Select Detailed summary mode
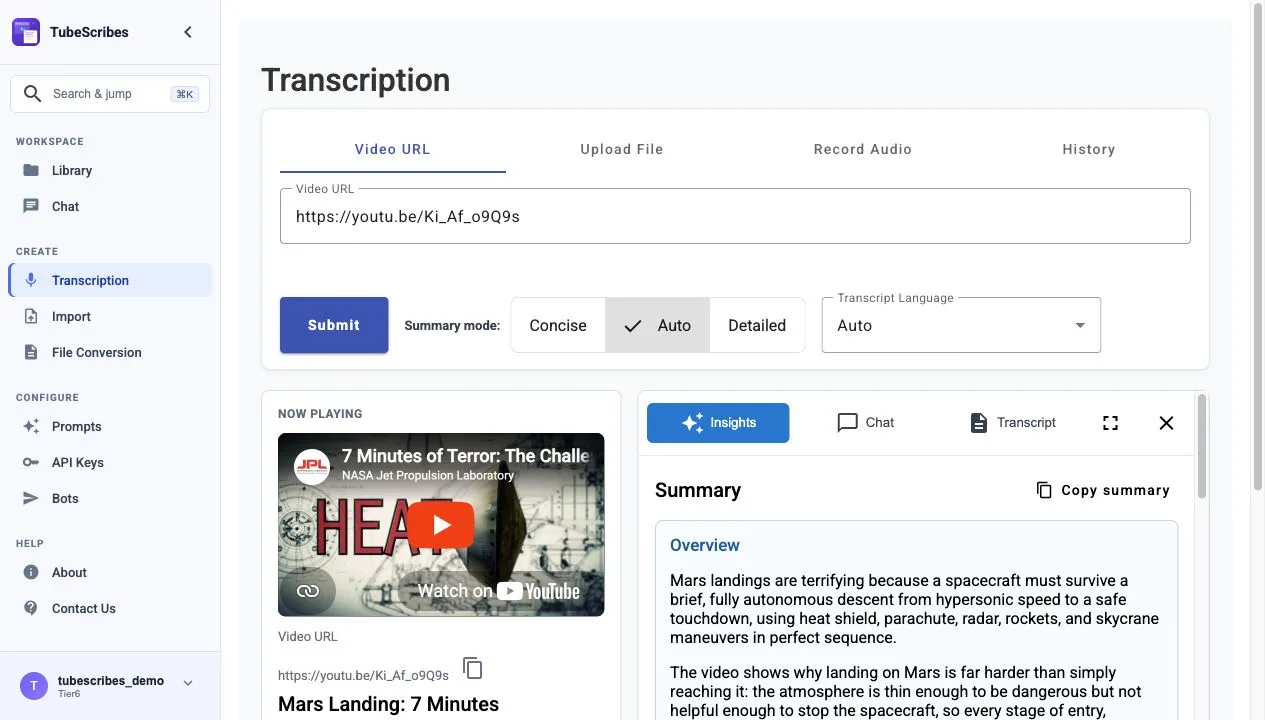 [757, 325]
